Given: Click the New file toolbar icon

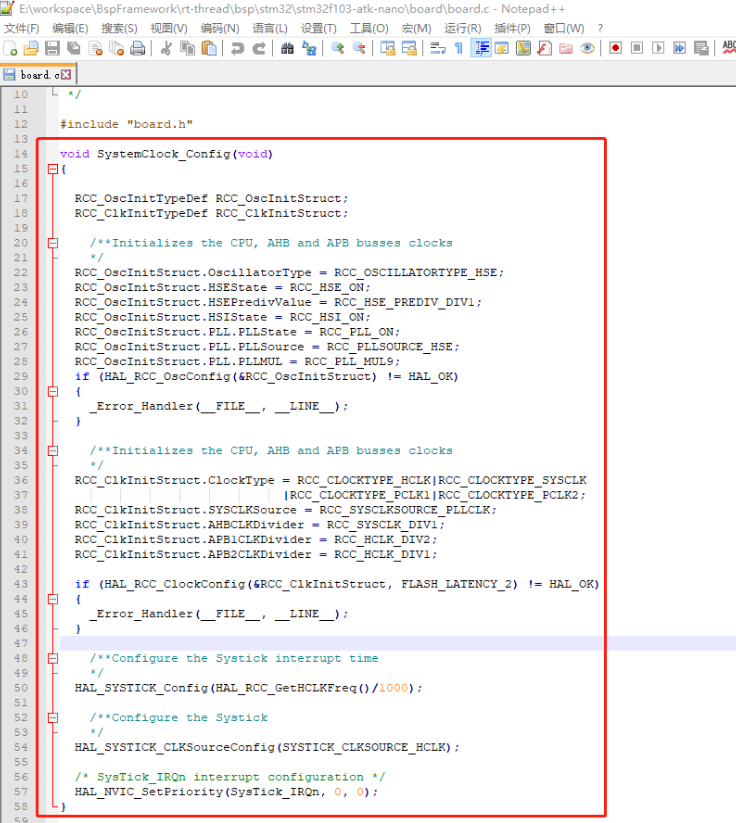Looking at the screenshot, I should point(11,48).
